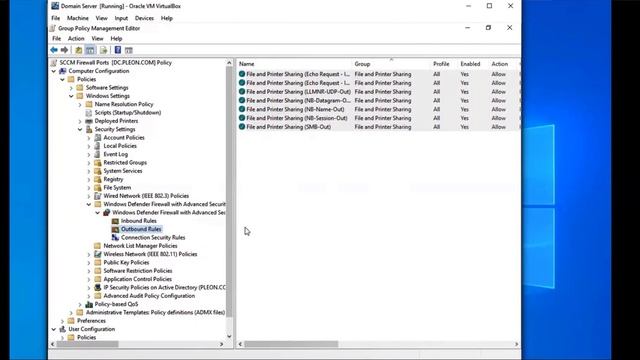Click the Show/Hide Action Pane toolbar icon

click(129, 50)
